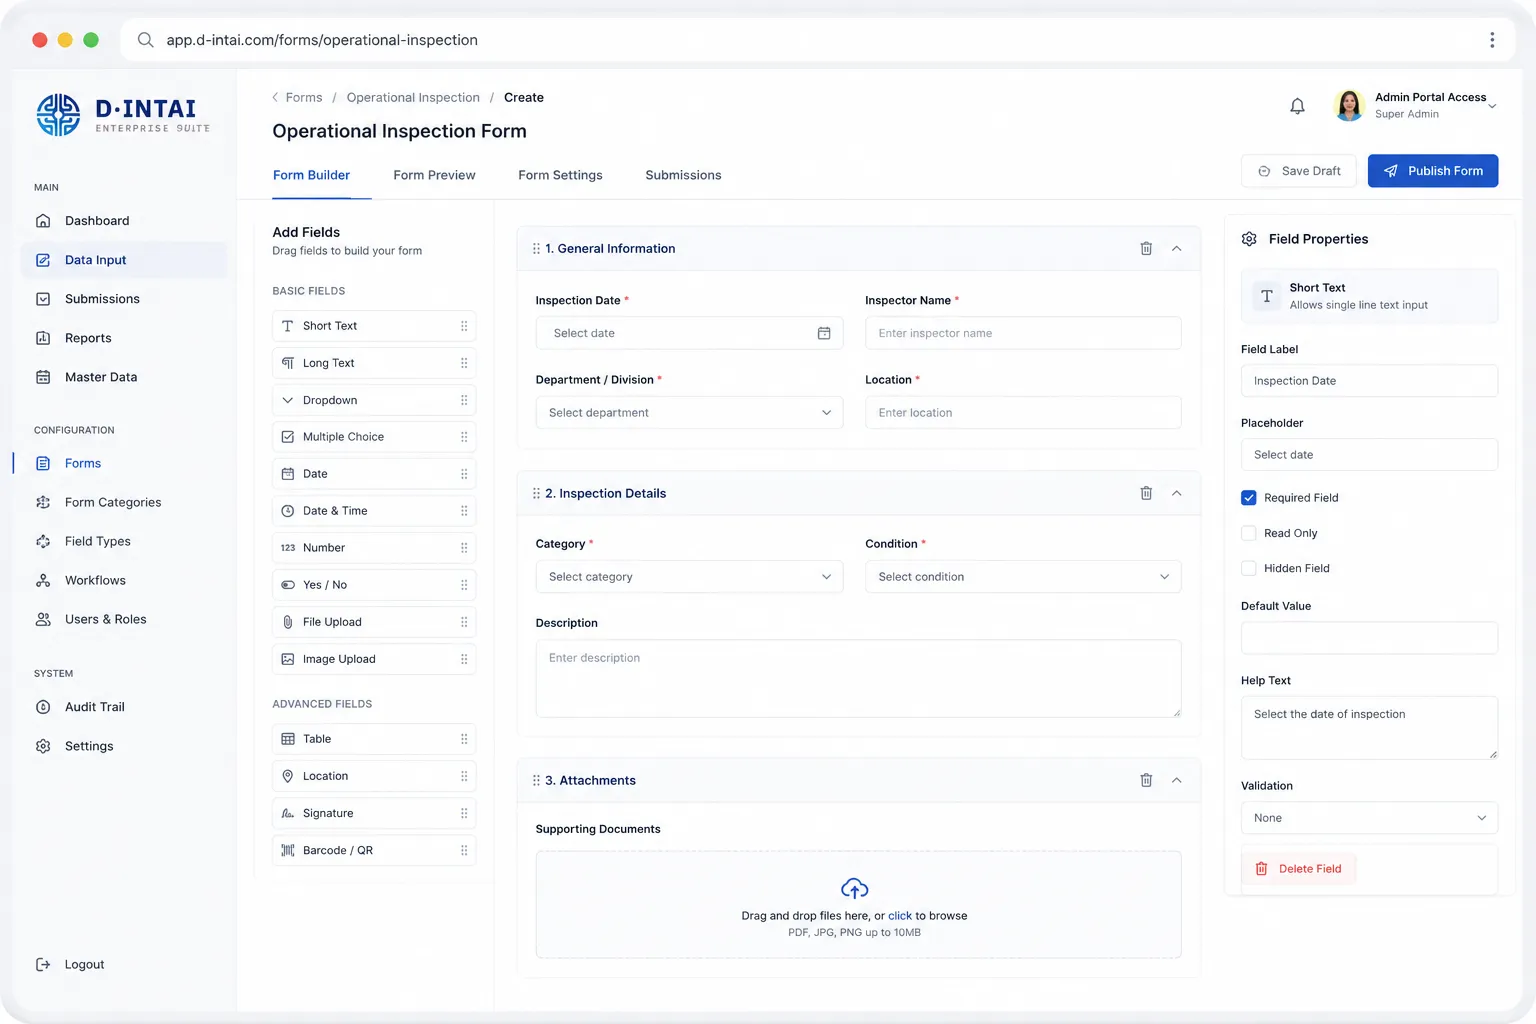This screenshot has width=1536, height=1024.
Task: Click the Field Properties gear icon
Action: point(1249,239)
